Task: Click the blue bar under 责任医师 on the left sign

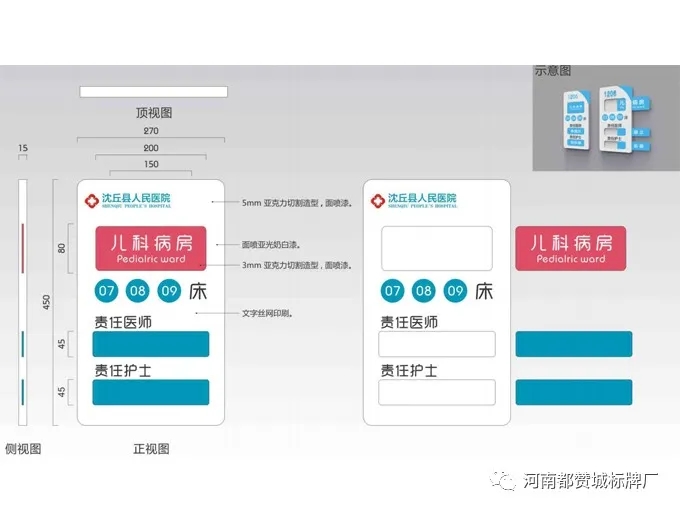Action: pyautogui.click(x=151, y=344)
